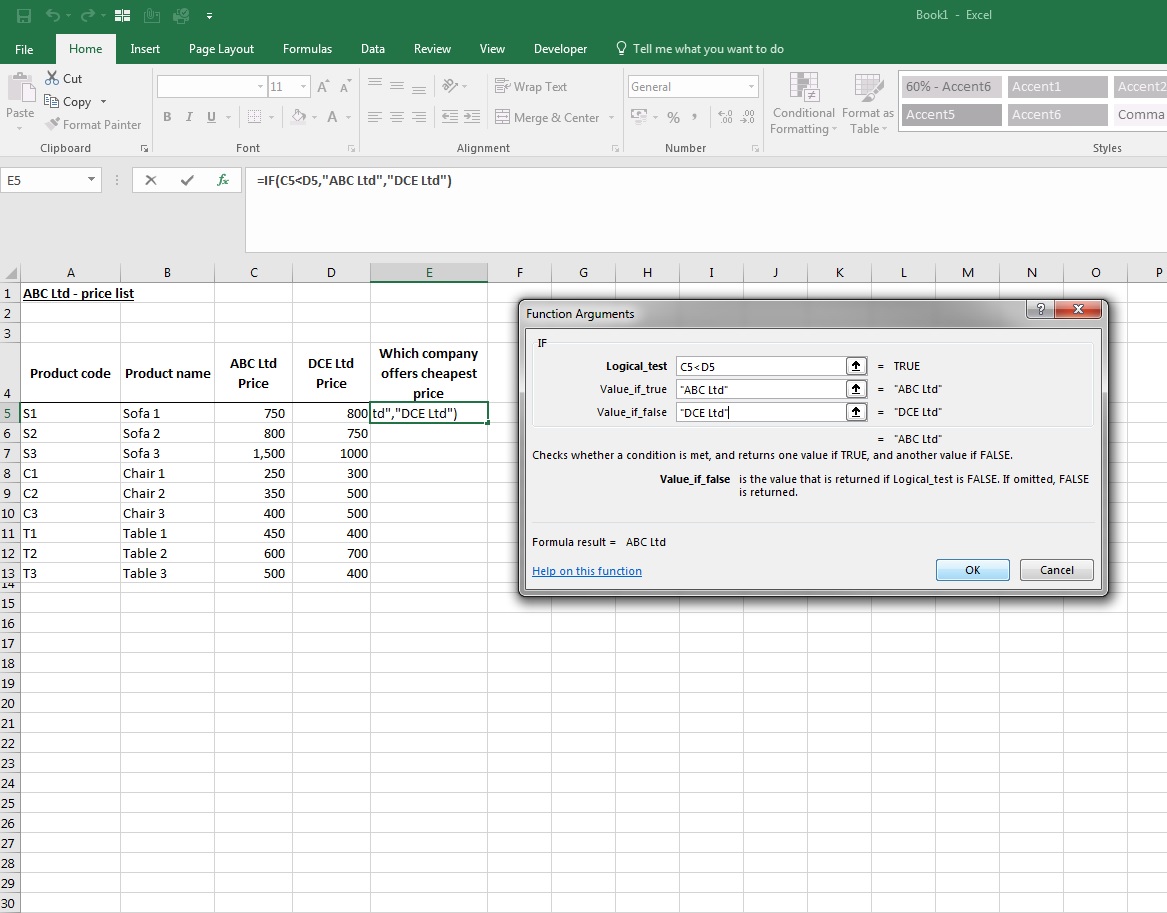Image resolution: width=1167 pixels, height=913 pixels.
Task: Click the Insert Function fx icon
Action: coord(223,180)
